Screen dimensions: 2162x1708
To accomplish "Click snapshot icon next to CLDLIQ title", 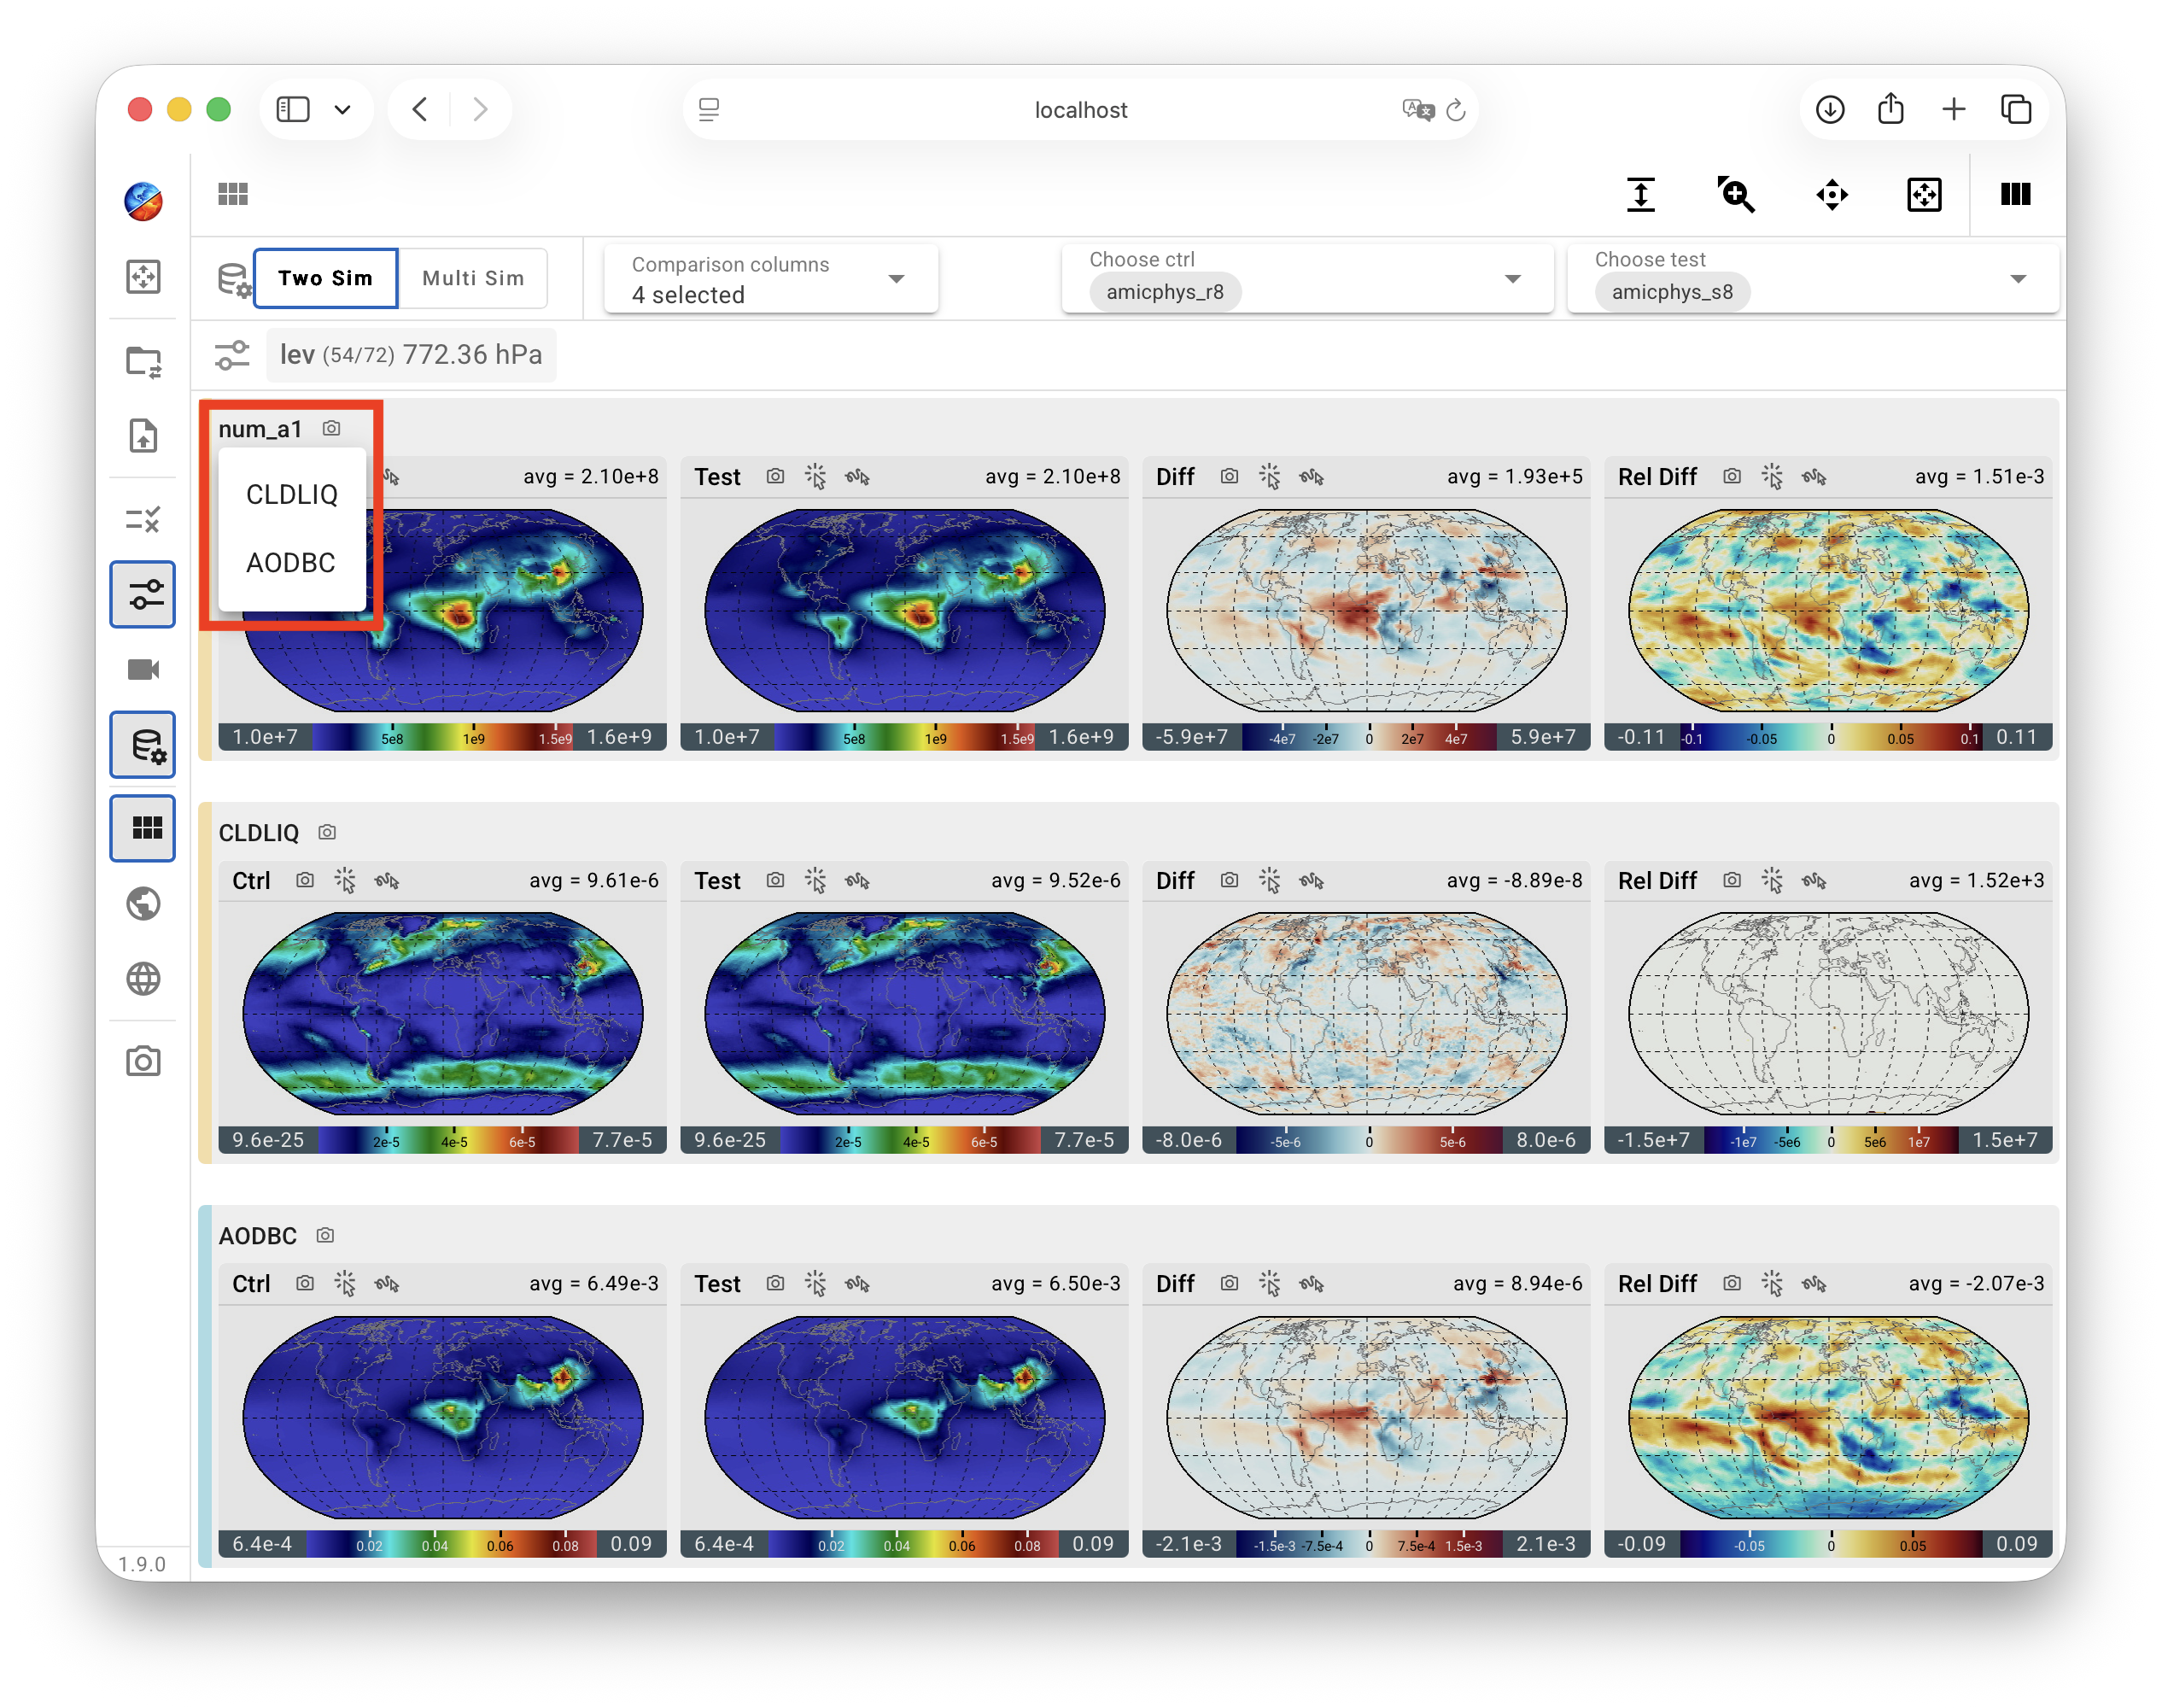I will click(327, 832).
